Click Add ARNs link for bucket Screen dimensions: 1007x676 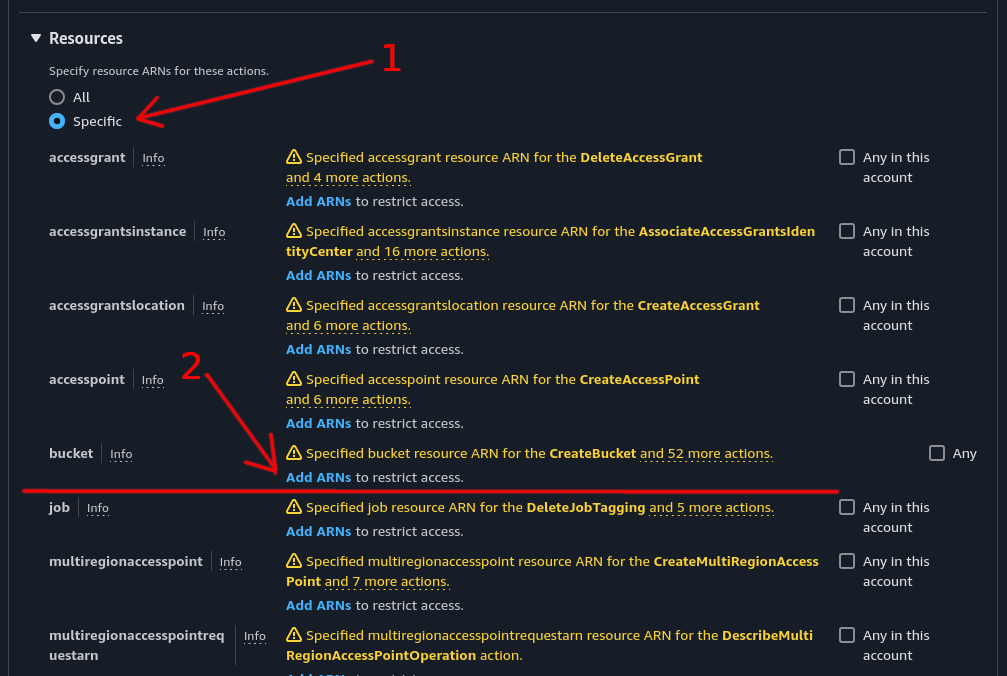tap(318, 477)
